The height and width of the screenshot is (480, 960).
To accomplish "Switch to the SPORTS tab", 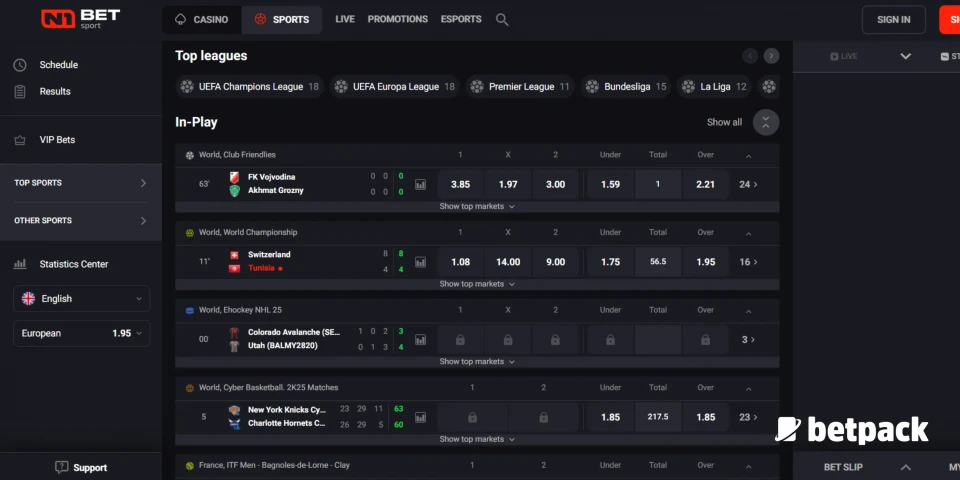I will 282,20.
